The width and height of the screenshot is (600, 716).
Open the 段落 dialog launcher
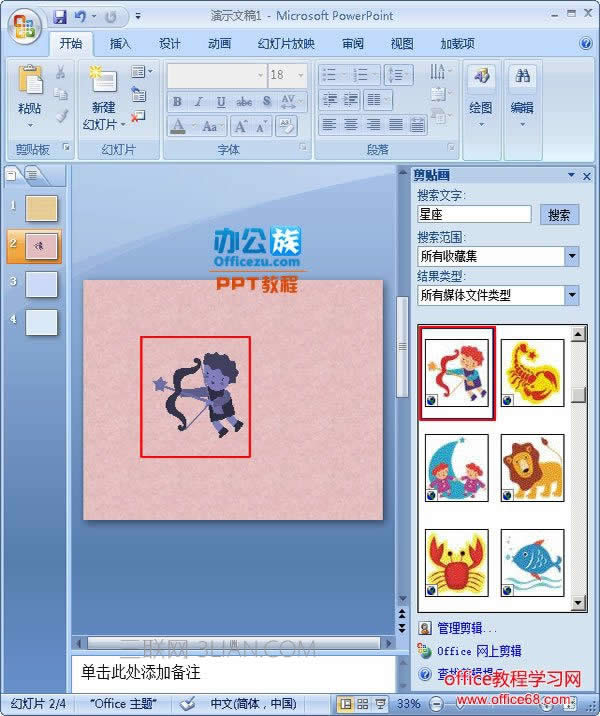(x=451, y=147)
